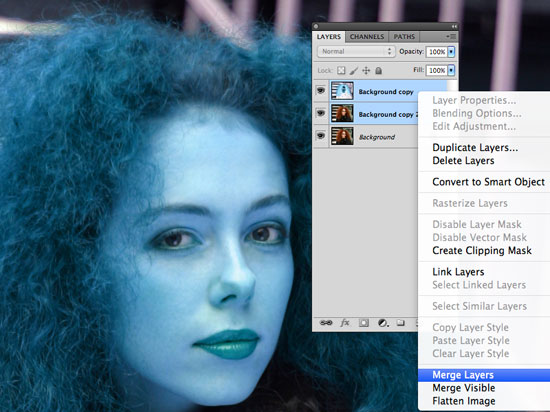This screenshot has width=550, height=412.
Task: Toggle lock image pixels brush icon
Action: pos(354,70)
